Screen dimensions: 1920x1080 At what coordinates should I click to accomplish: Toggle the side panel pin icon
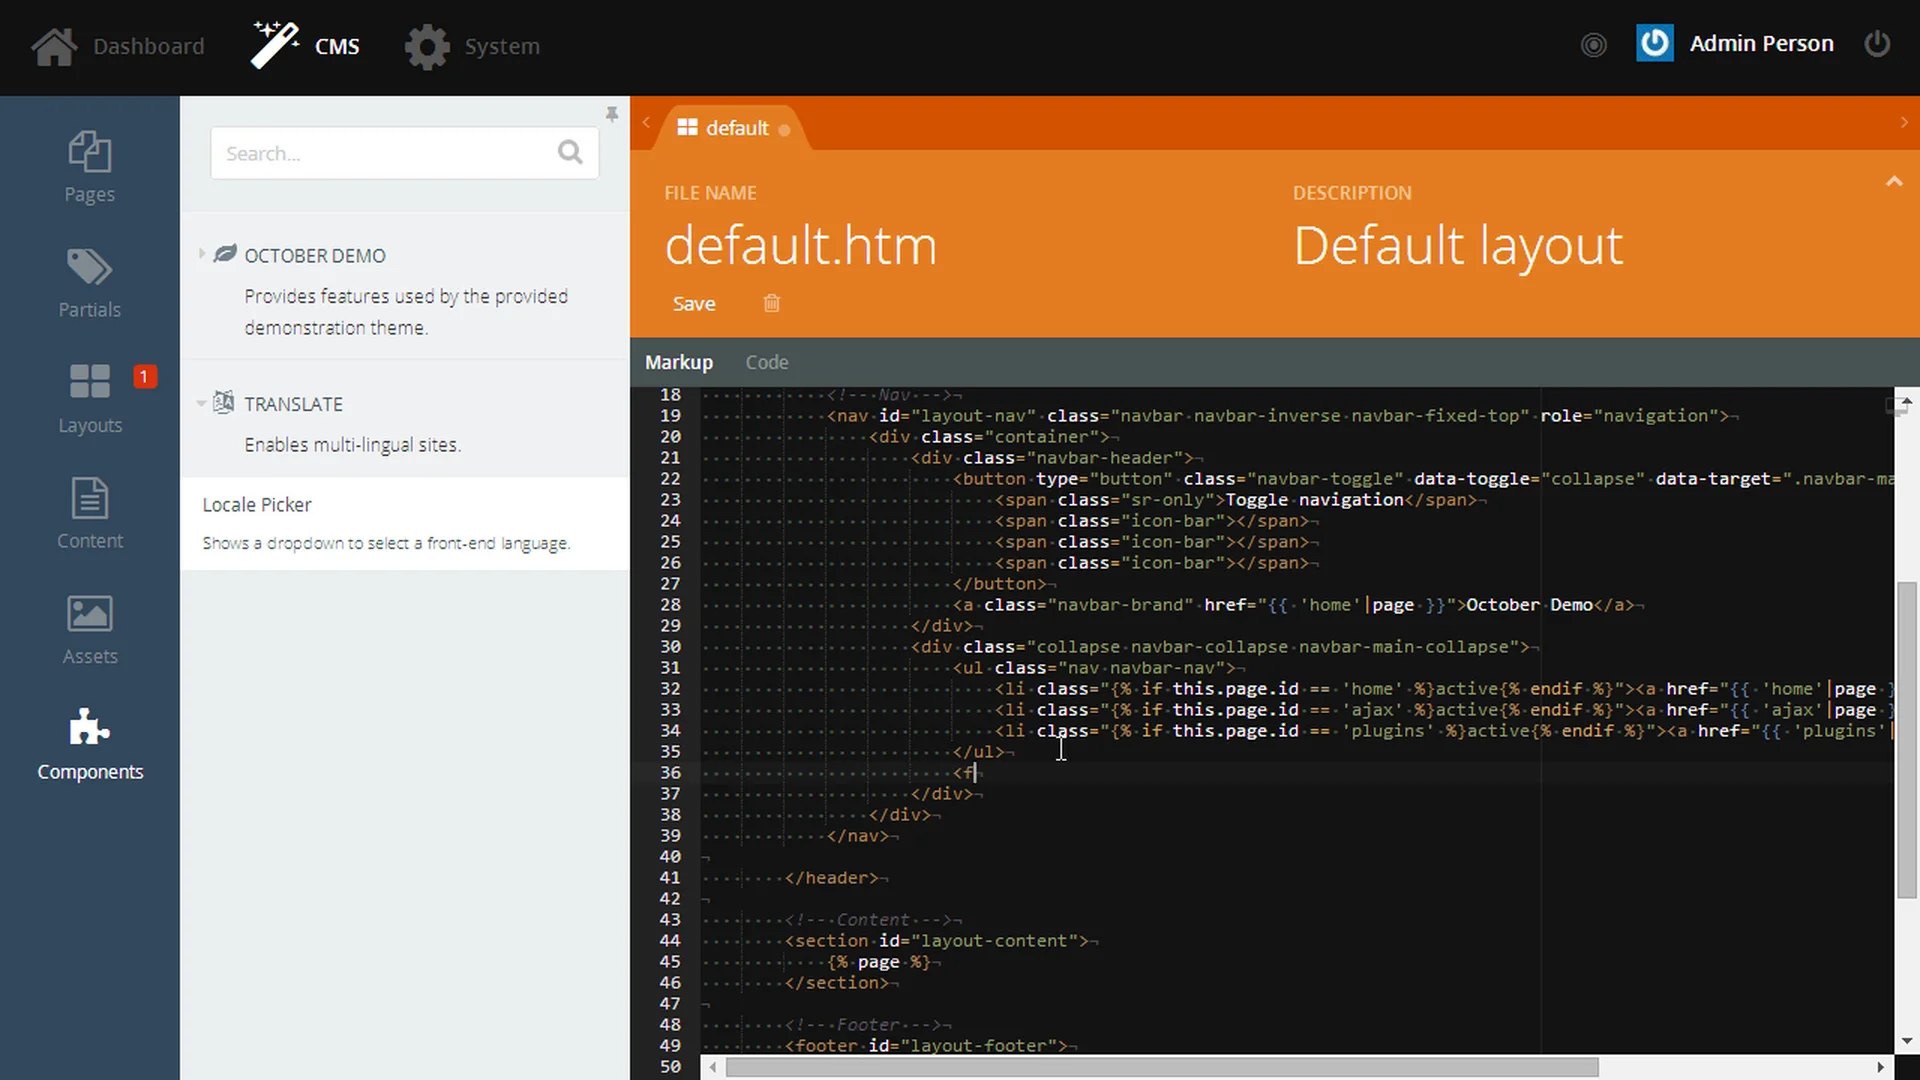[x=611, y=114]
